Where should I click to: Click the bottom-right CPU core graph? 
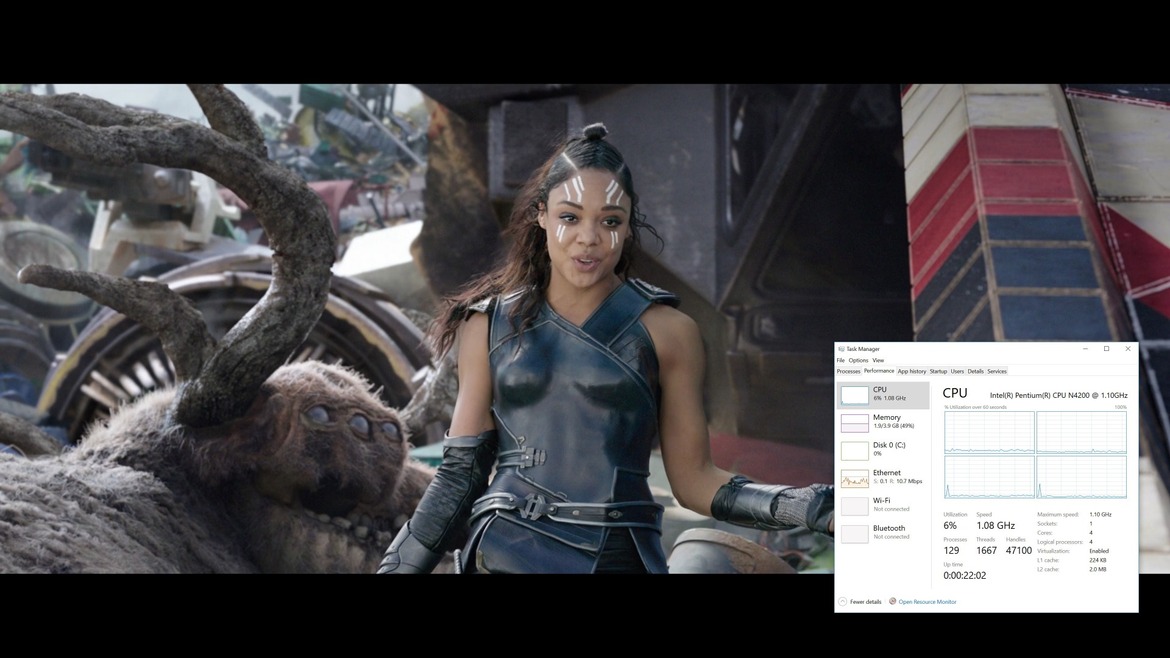pos(1081,477)
